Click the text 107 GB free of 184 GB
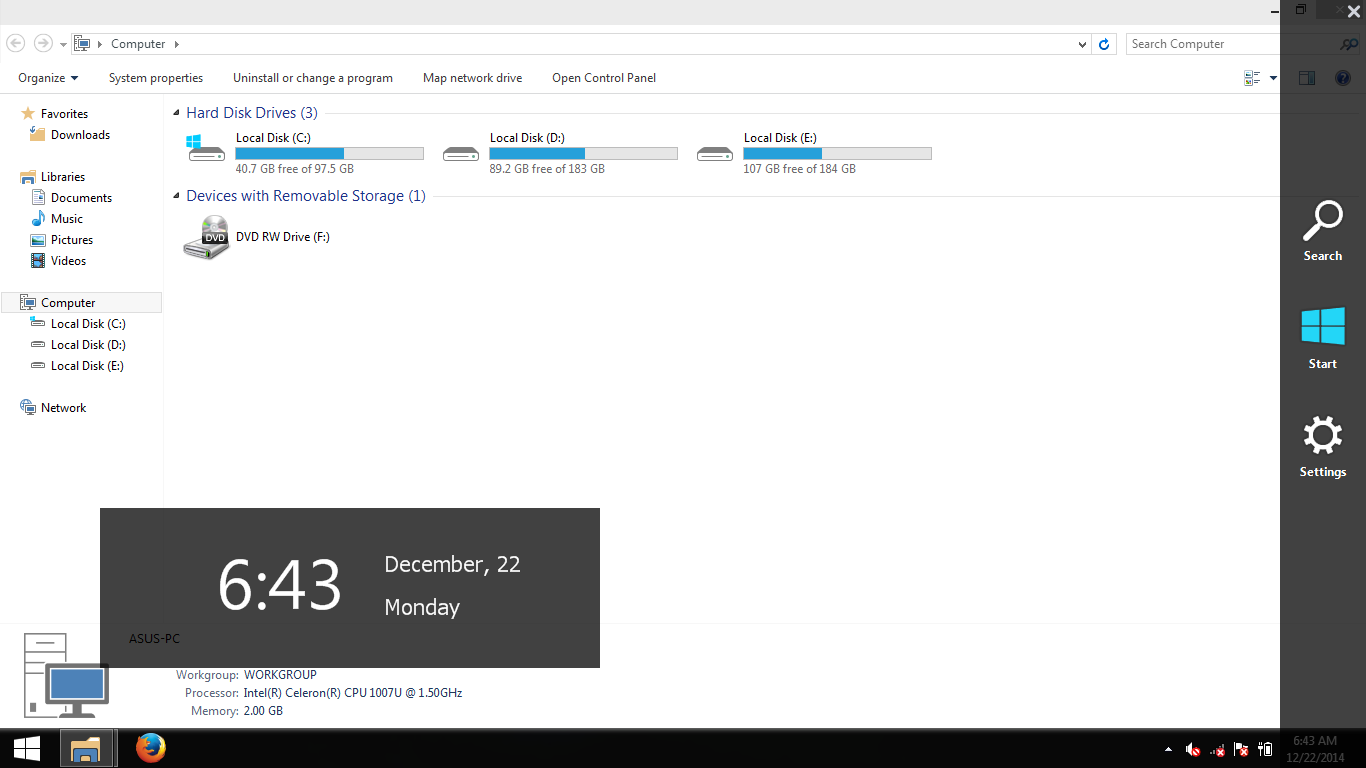 (800, 169)
